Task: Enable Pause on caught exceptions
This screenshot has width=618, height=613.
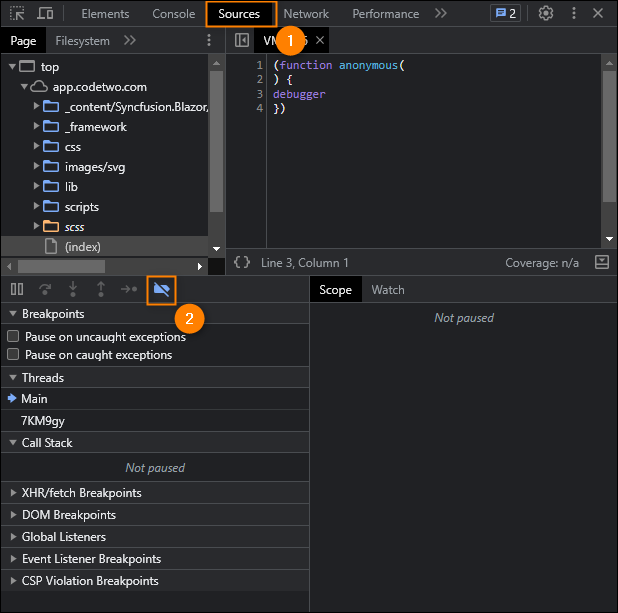Action: pos(13,354)
